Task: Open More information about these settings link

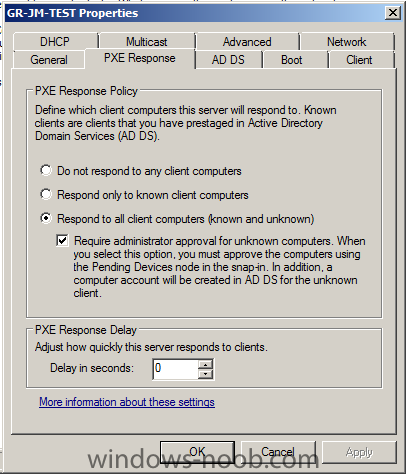Action: pos(127,402)
